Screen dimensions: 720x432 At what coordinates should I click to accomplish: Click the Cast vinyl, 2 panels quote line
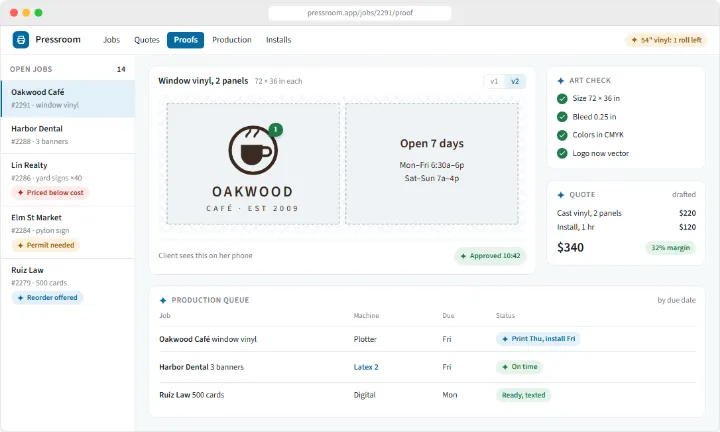point(626,213)
